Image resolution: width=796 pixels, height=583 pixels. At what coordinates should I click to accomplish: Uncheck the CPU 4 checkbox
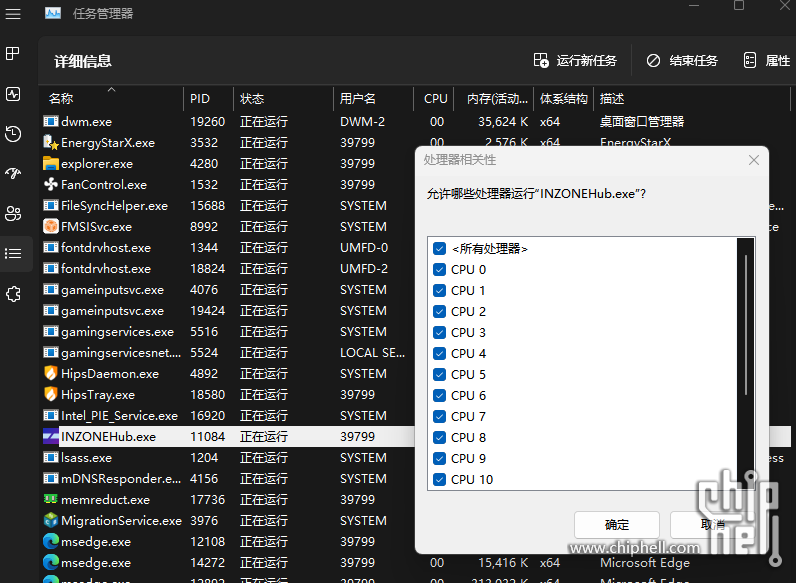pyautogui.click(x=440, y=353)
